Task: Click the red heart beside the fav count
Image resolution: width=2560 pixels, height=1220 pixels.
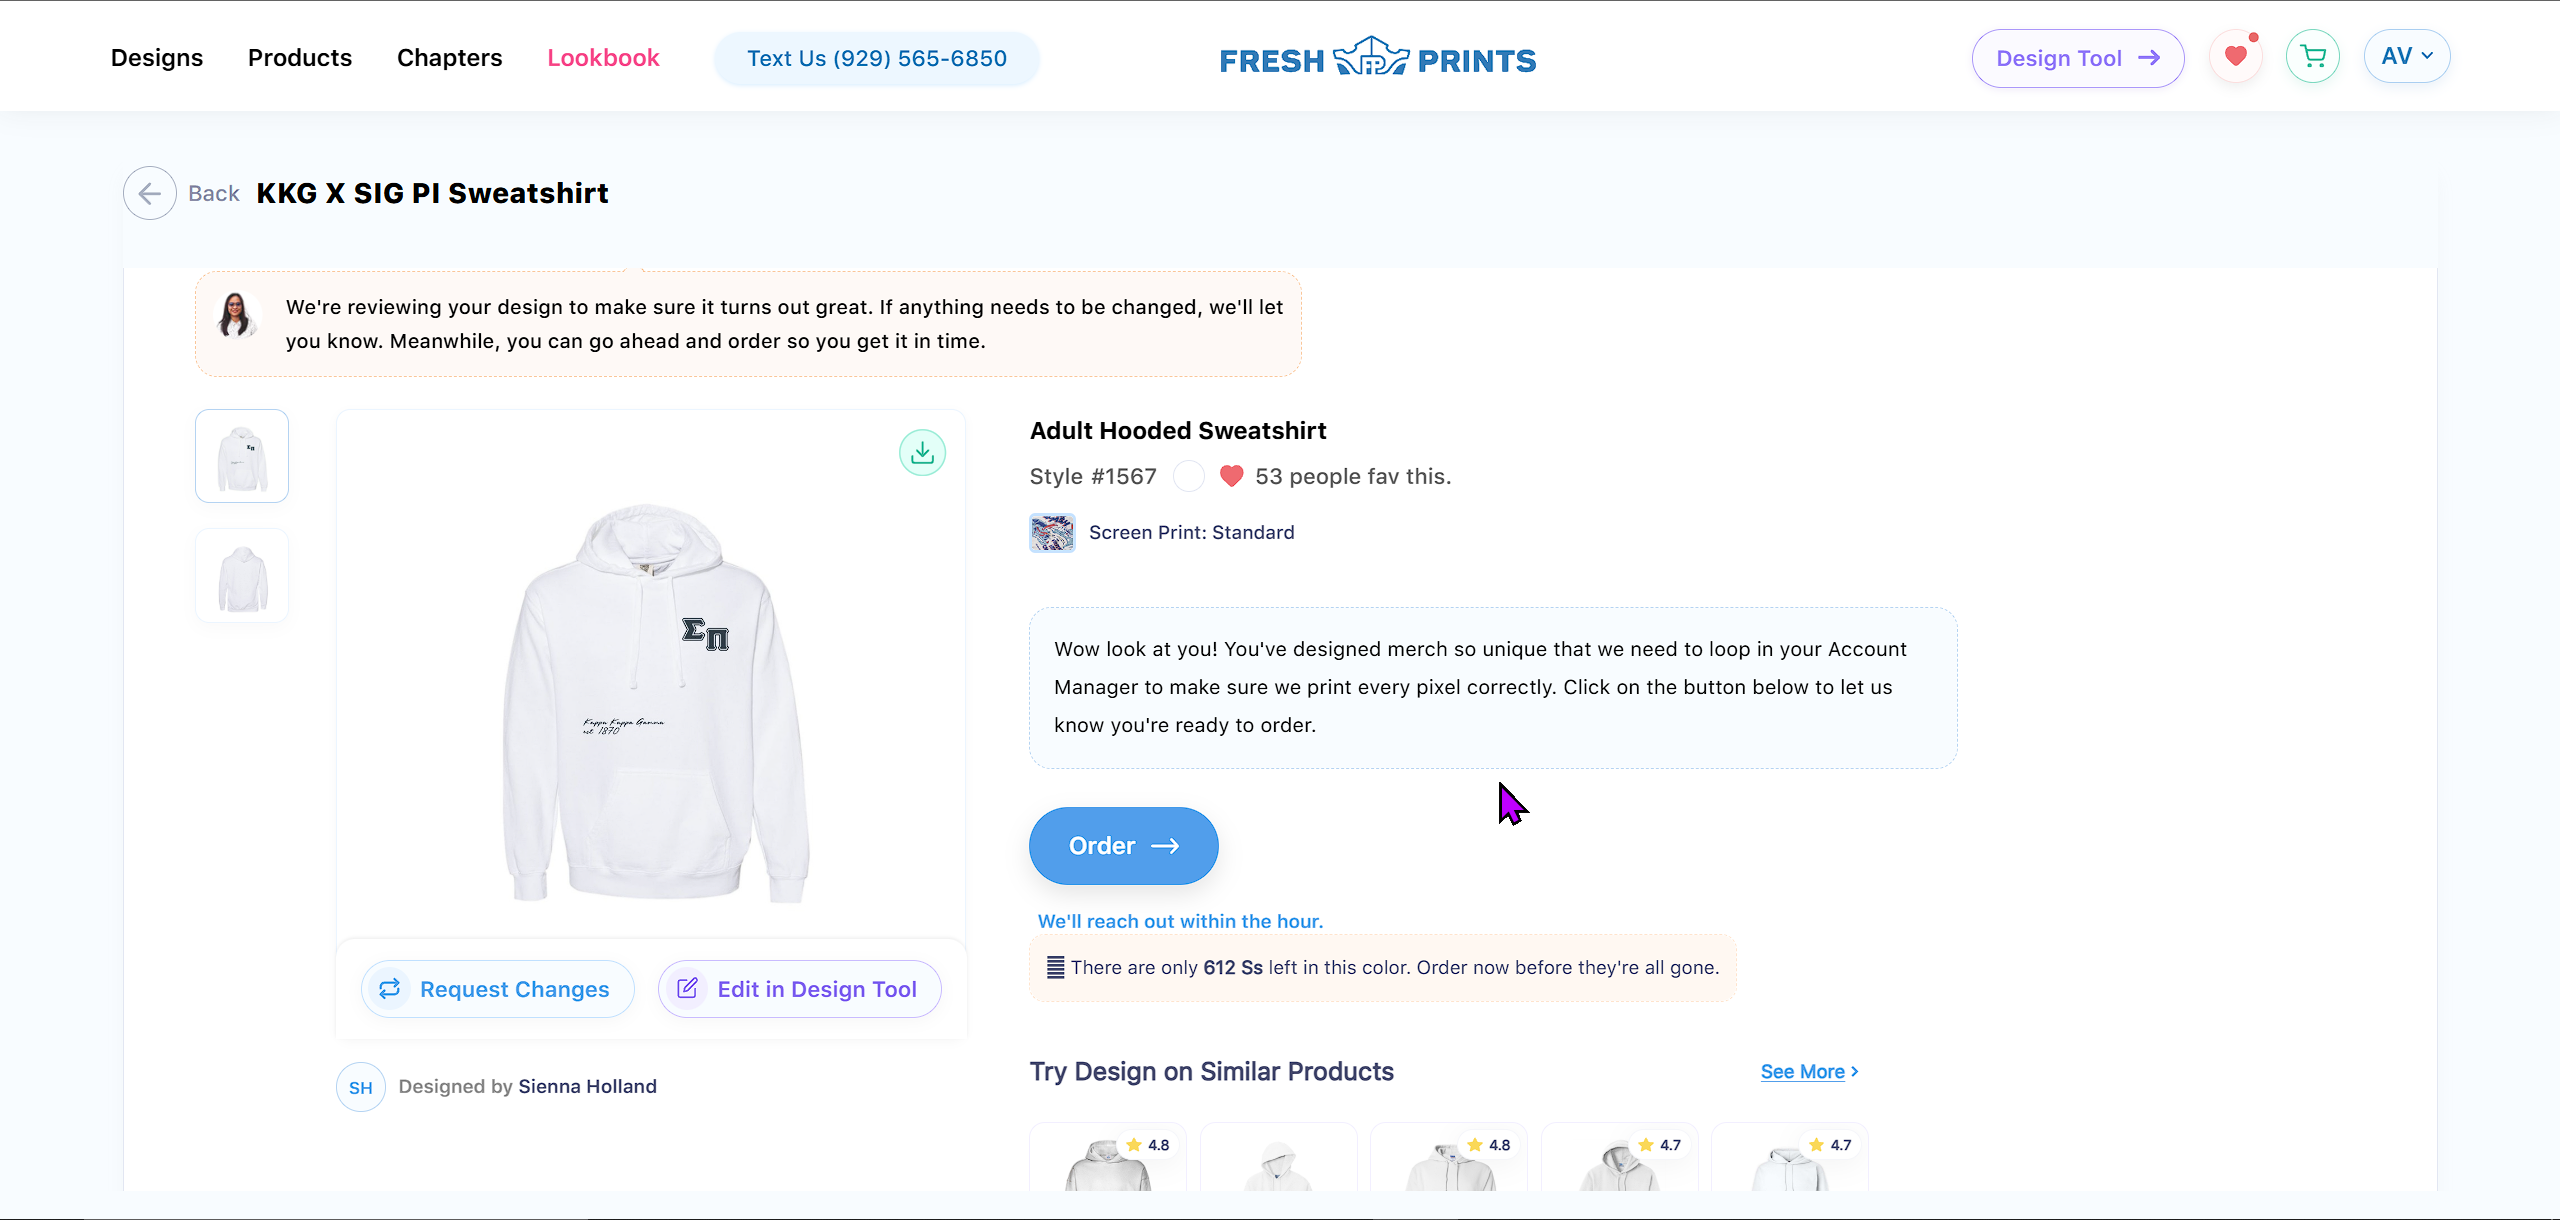Action: (1232, 477)
